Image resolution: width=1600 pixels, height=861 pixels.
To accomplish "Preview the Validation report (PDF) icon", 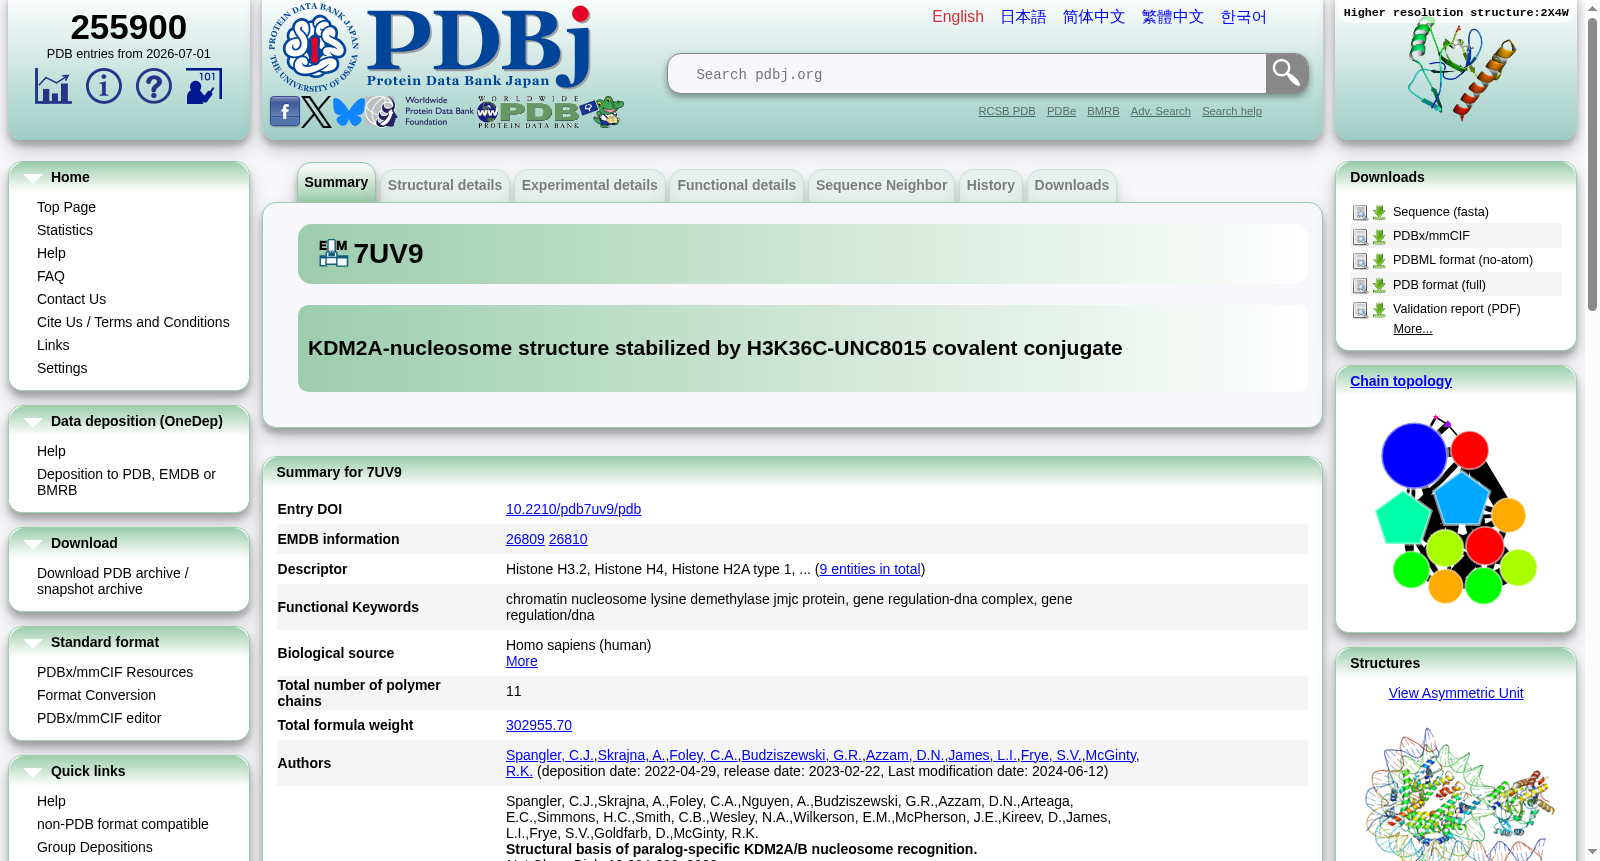I will [x=1360, y=310].
